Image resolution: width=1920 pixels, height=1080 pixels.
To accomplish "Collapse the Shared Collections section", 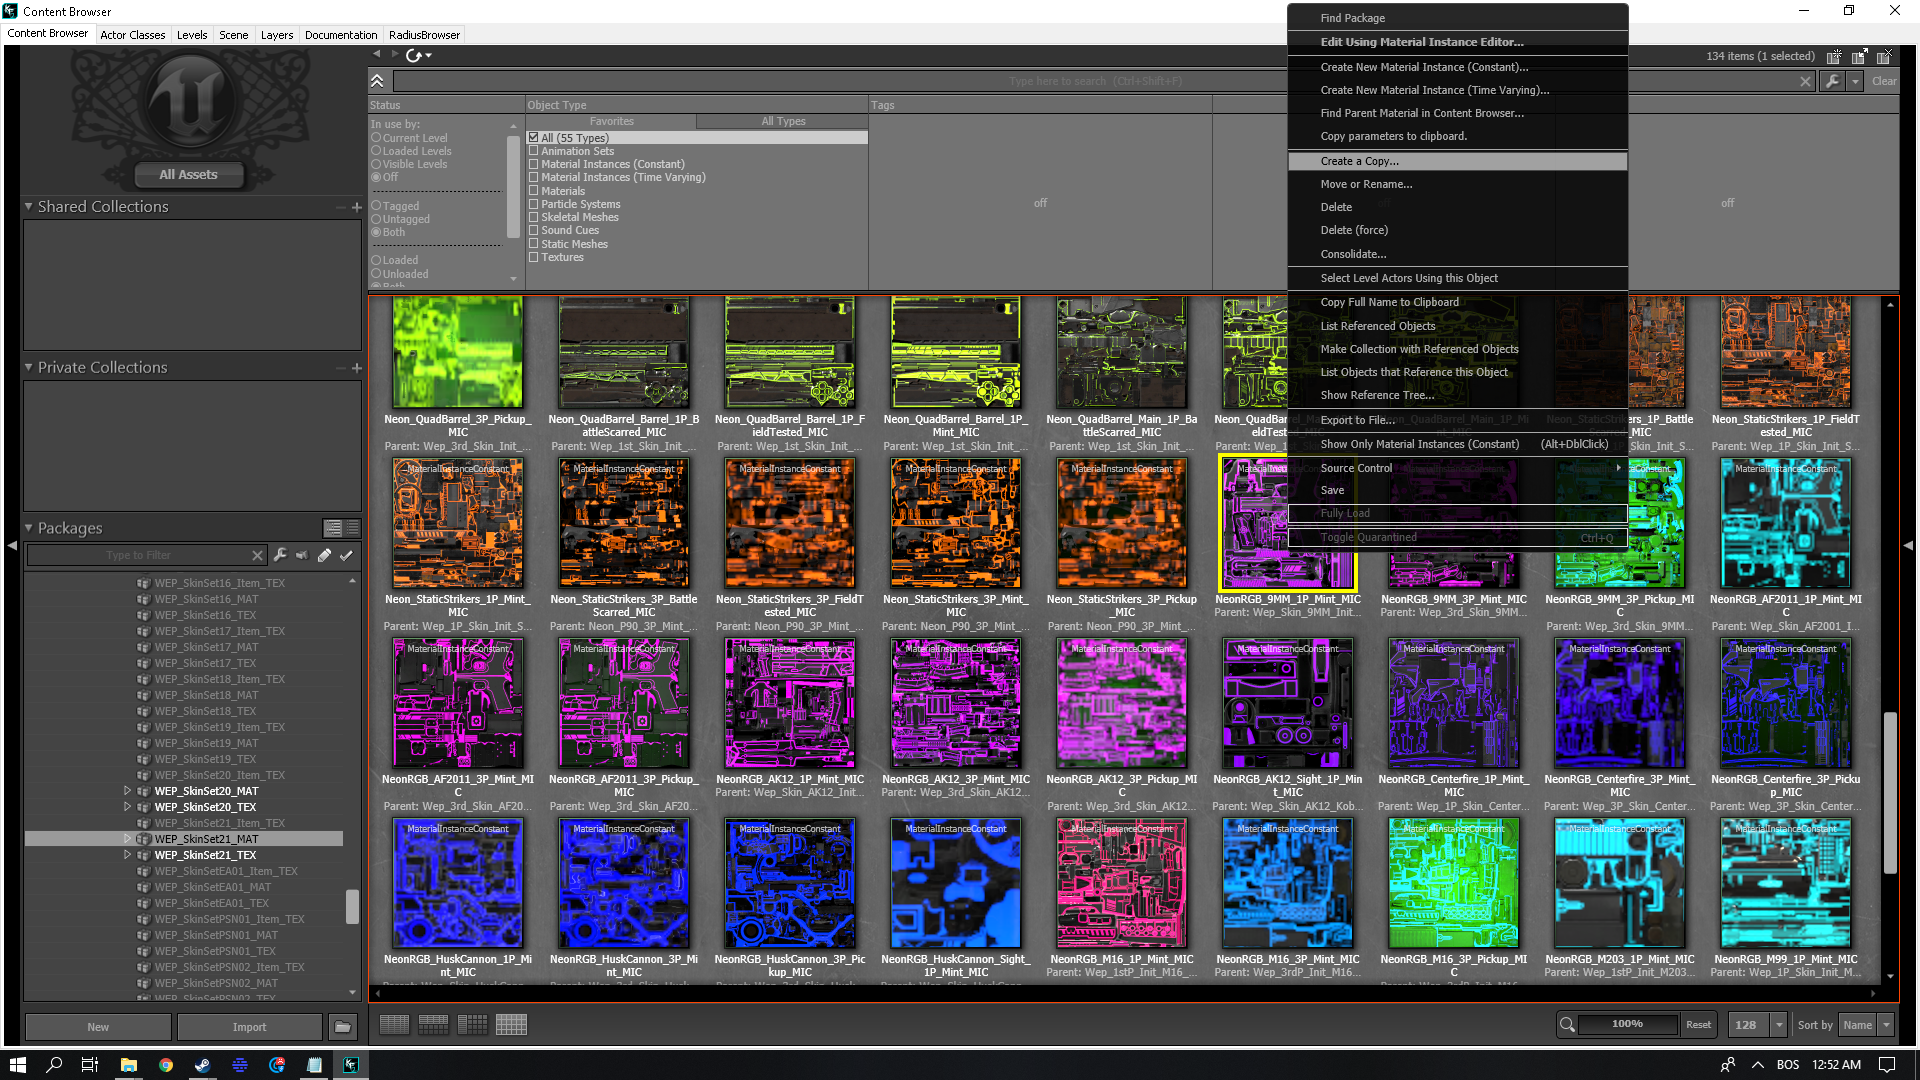I will 29,206.
